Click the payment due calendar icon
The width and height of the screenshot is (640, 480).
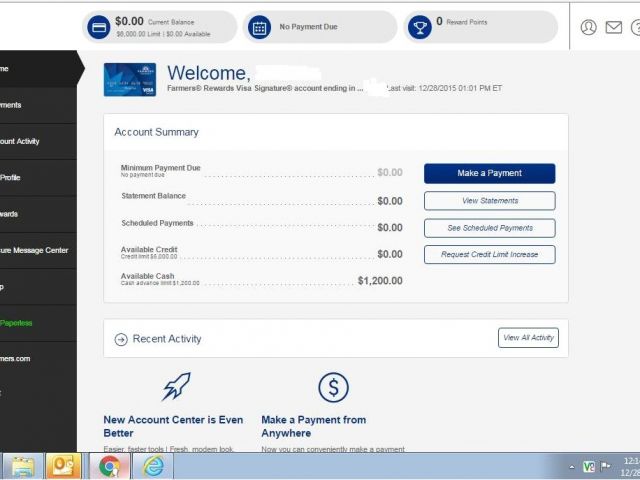tap(260, 27)
